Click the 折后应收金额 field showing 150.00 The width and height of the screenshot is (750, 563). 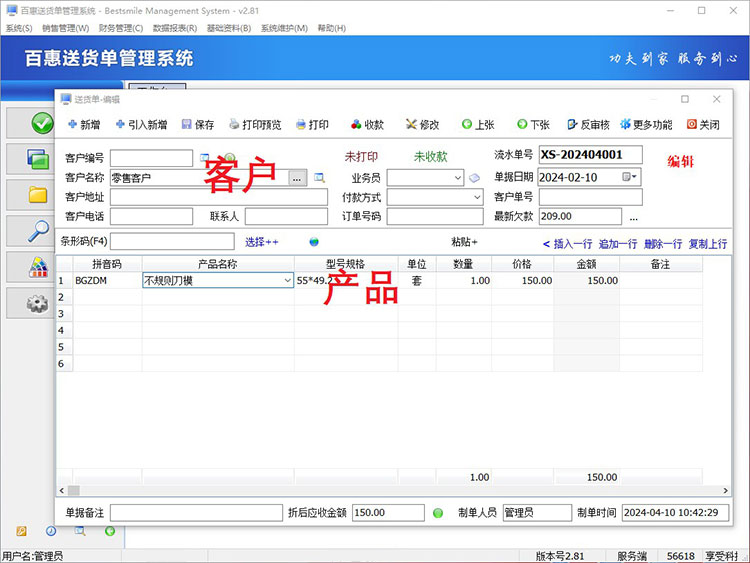[x=388, y=513]
